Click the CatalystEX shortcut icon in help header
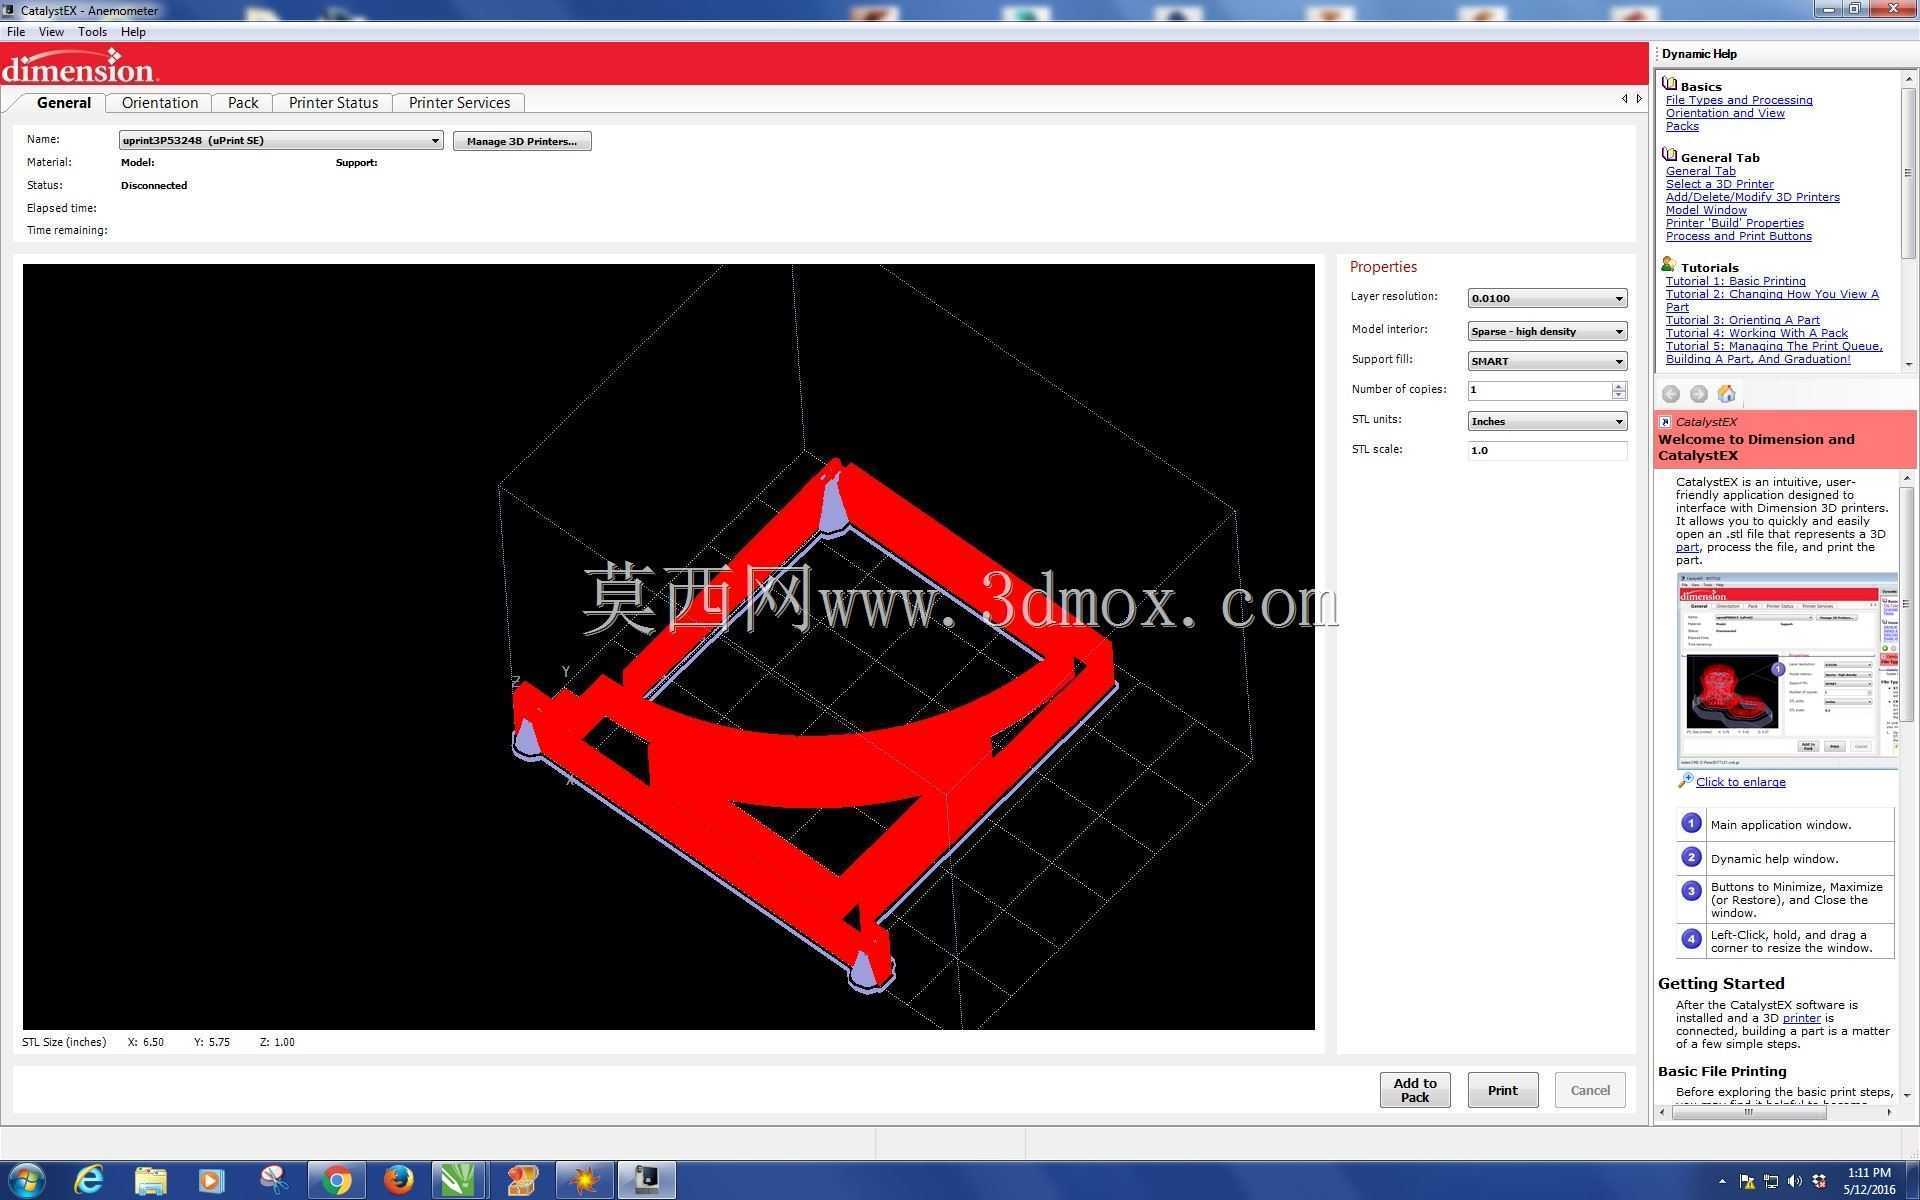 coord(1665,422)
